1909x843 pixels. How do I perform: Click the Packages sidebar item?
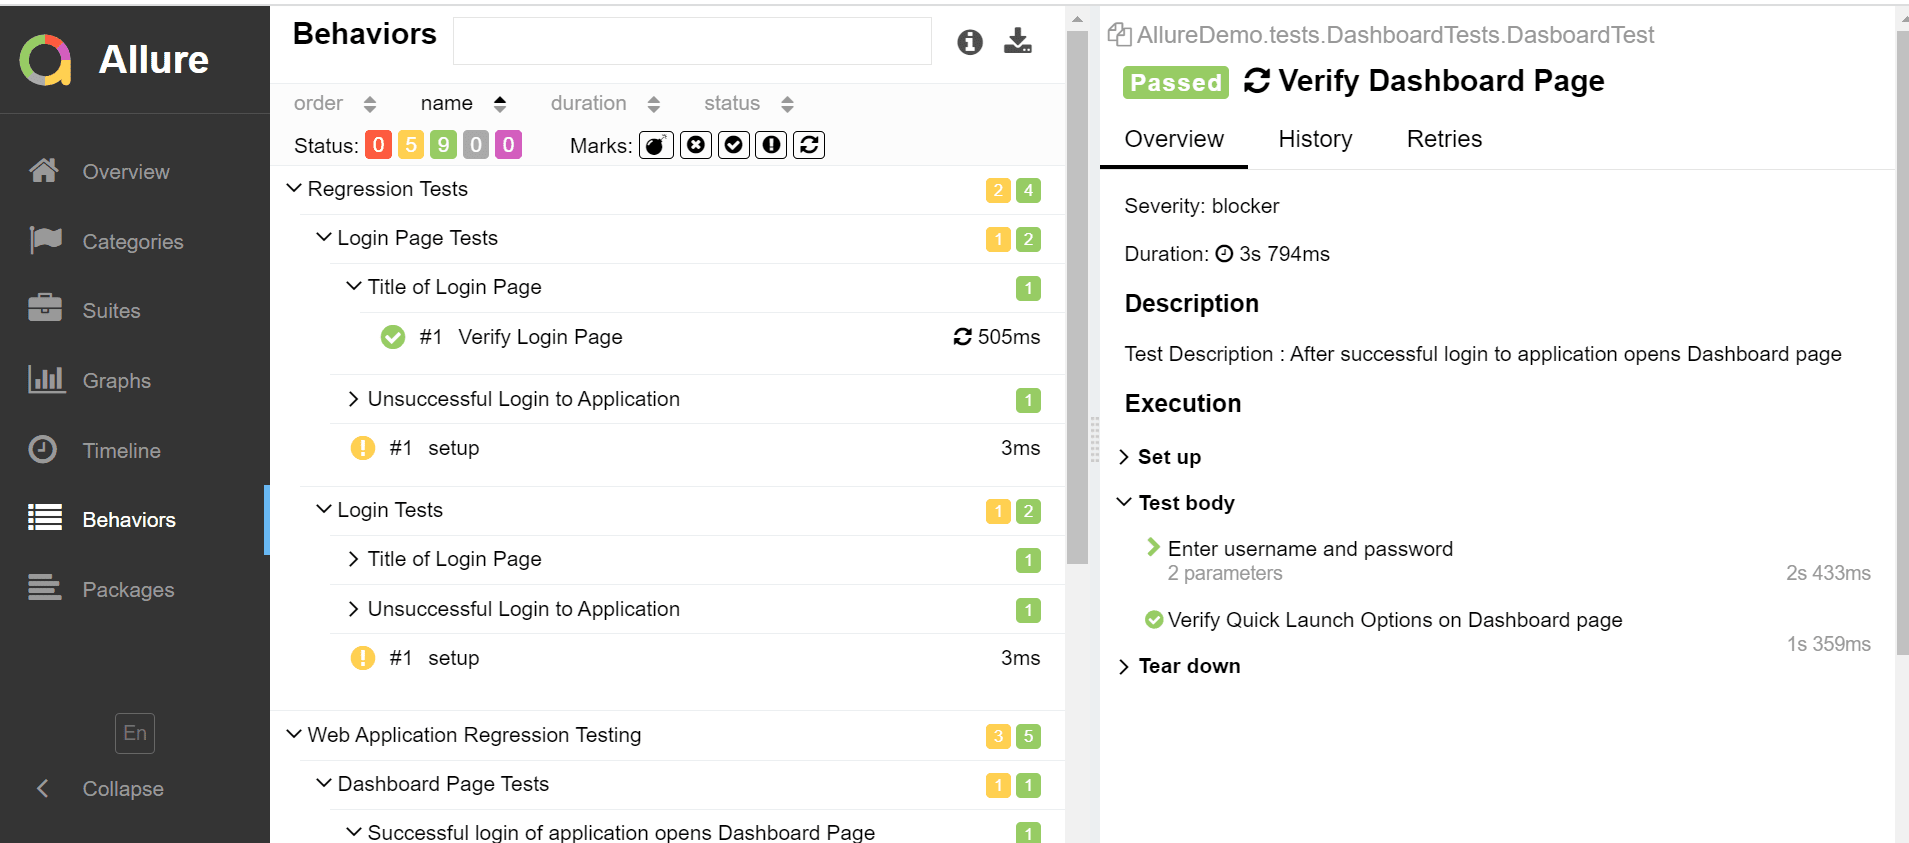(128, 590)
